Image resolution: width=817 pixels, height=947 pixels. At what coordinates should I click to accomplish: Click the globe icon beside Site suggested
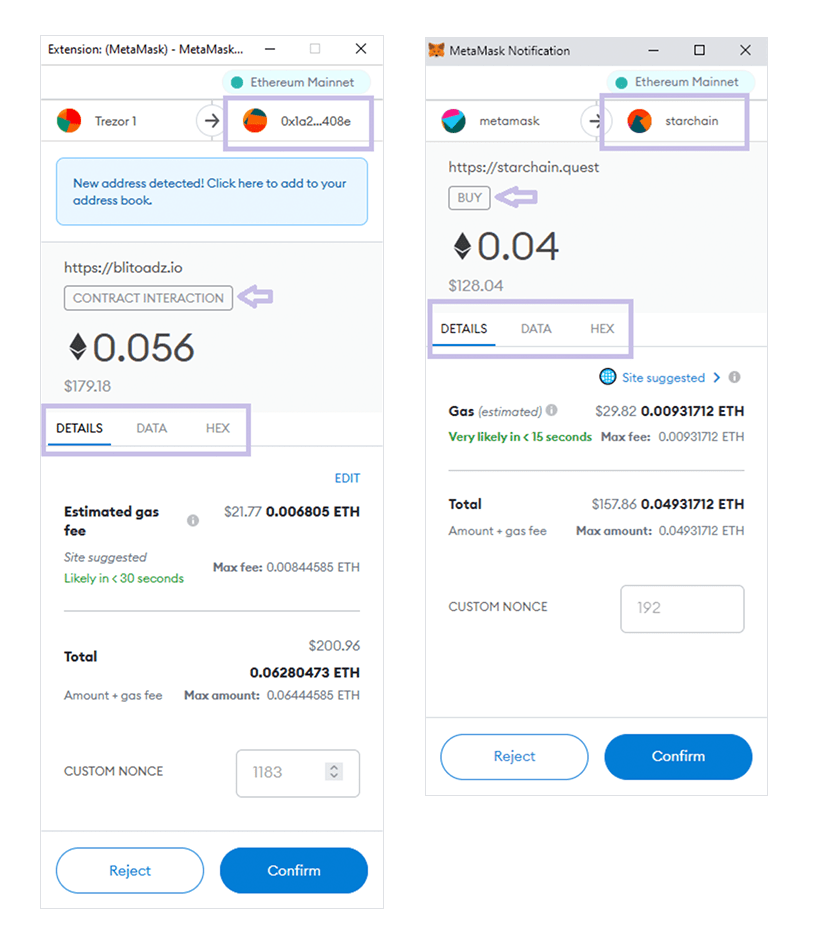click(x=607, y=377)
